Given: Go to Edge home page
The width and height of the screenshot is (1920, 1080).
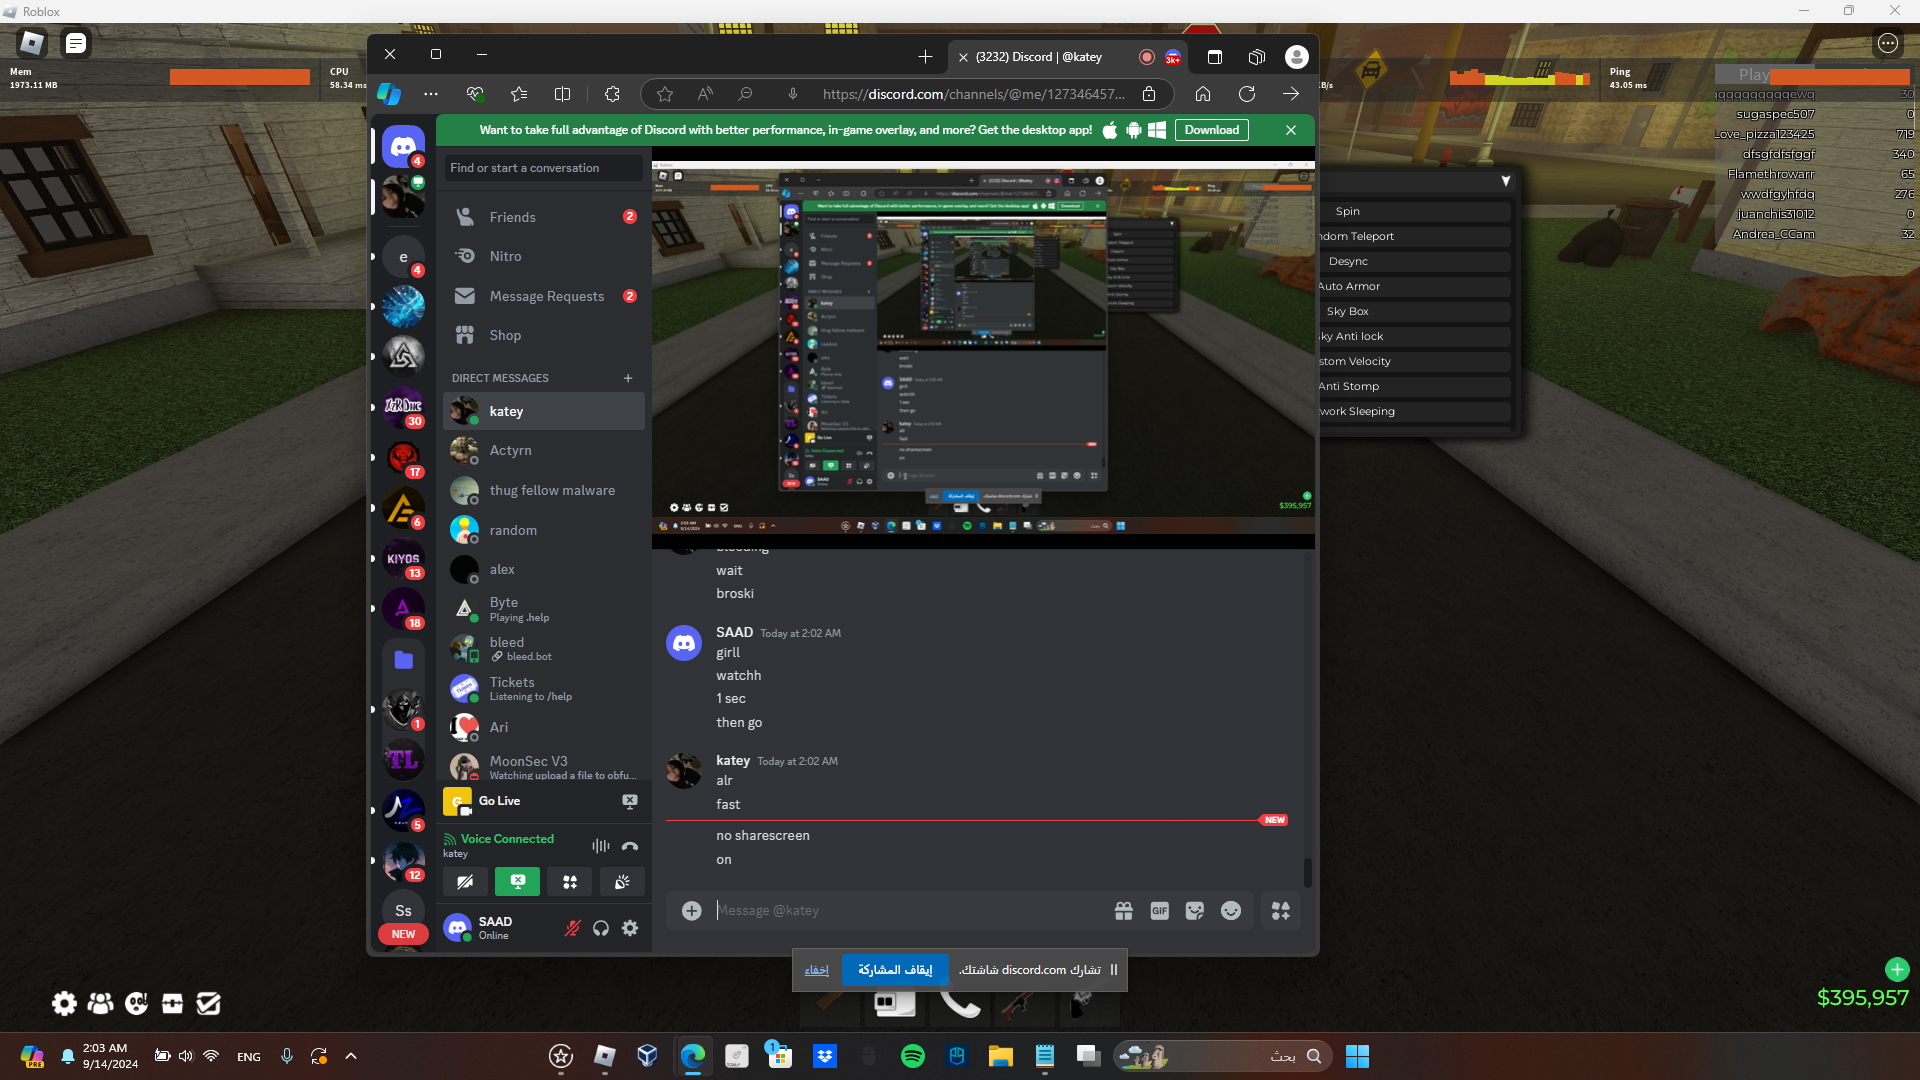Looking at the screenshot, I should click(x=1203, y=94).
